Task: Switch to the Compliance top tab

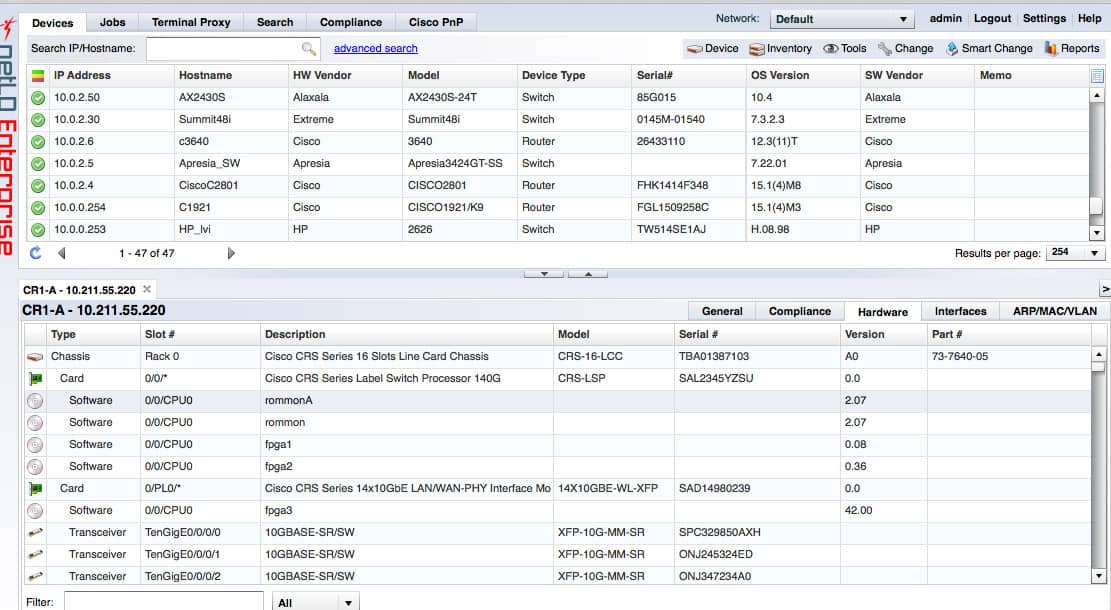Action: pos(351,22)
